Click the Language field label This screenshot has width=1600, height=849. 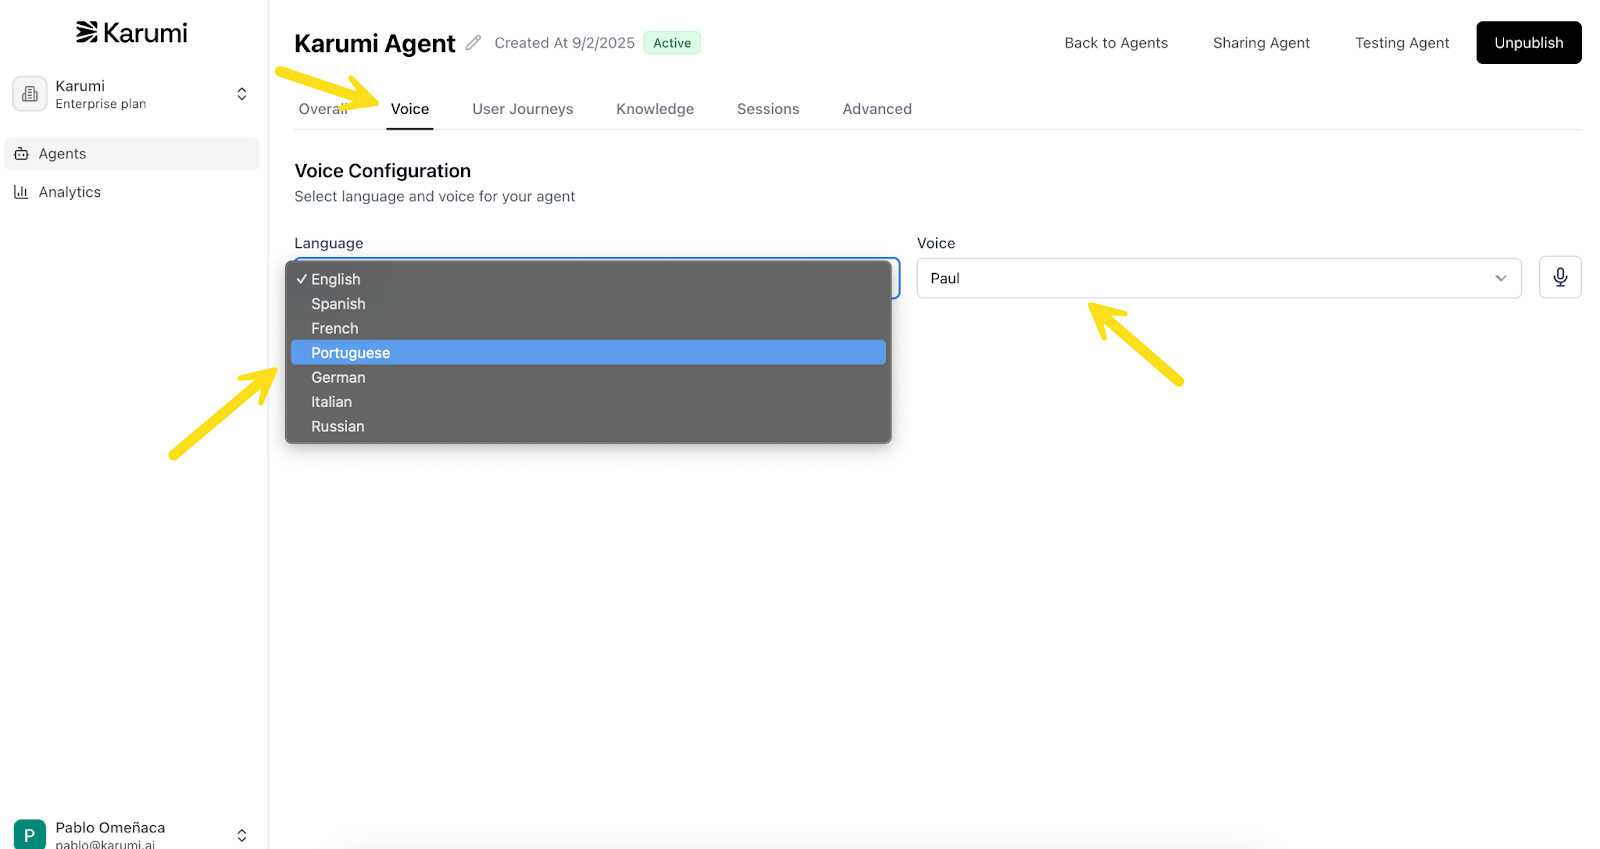[x=329, y=243]
